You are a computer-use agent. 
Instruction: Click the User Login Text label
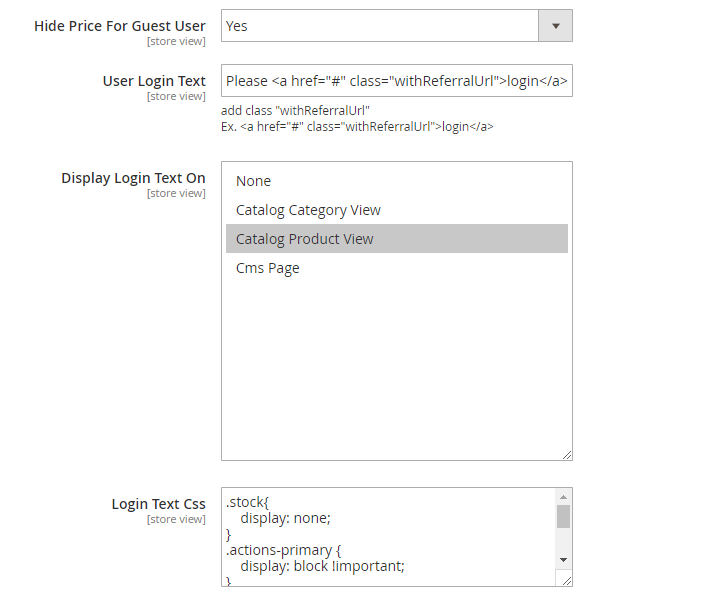(x=154, y=81)
